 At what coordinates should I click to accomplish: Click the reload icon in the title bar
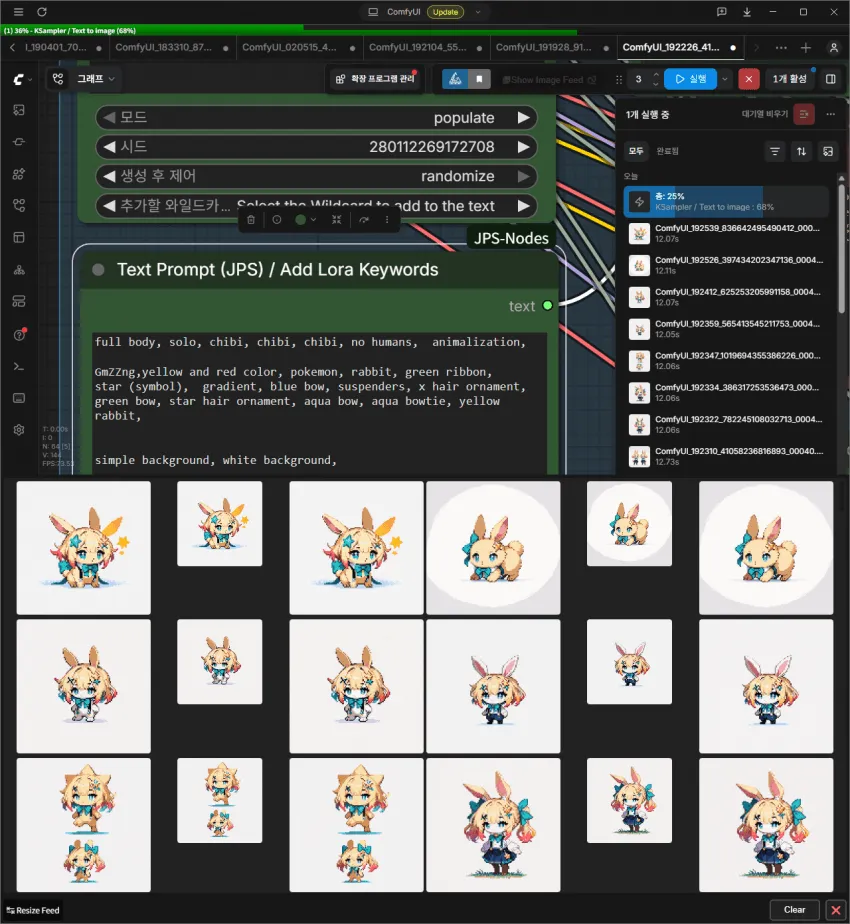pyautogui.click(x=42, y=12)
